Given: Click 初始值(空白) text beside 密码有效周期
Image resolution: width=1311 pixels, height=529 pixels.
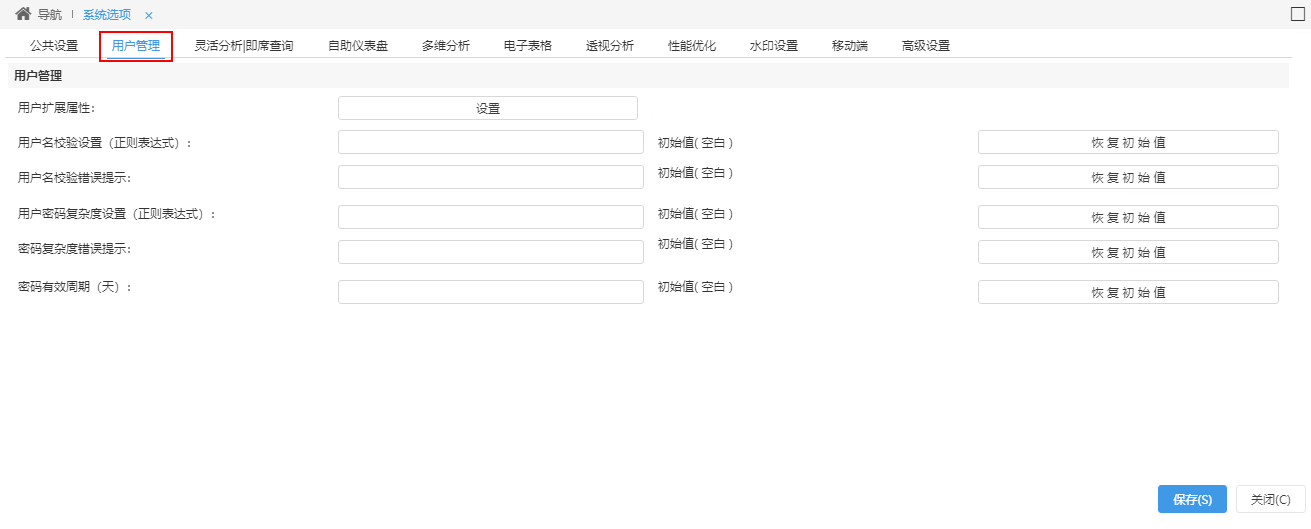Looking at the screenshot, I should (696, 286).
